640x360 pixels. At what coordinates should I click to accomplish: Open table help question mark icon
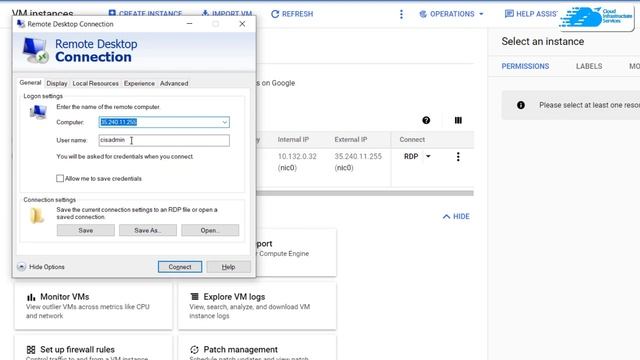[426, 120]
